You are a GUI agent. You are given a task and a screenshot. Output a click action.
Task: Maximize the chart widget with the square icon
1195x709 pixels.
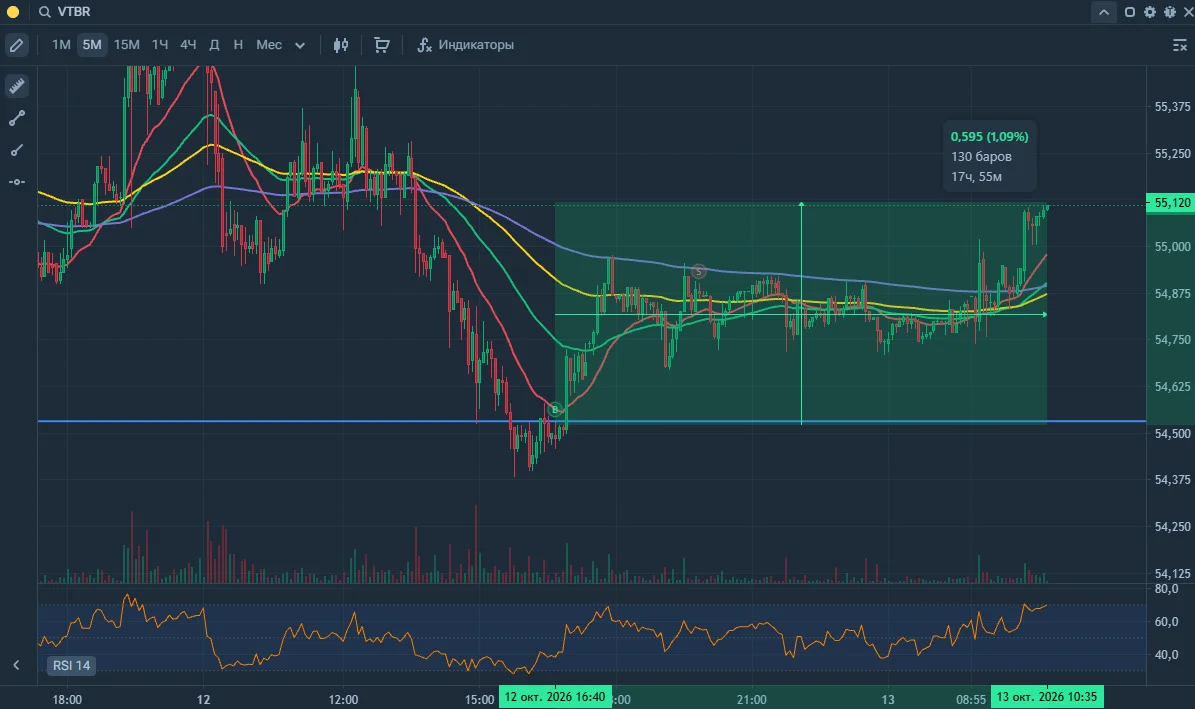pyautogui.click(x=1130, y=11)
